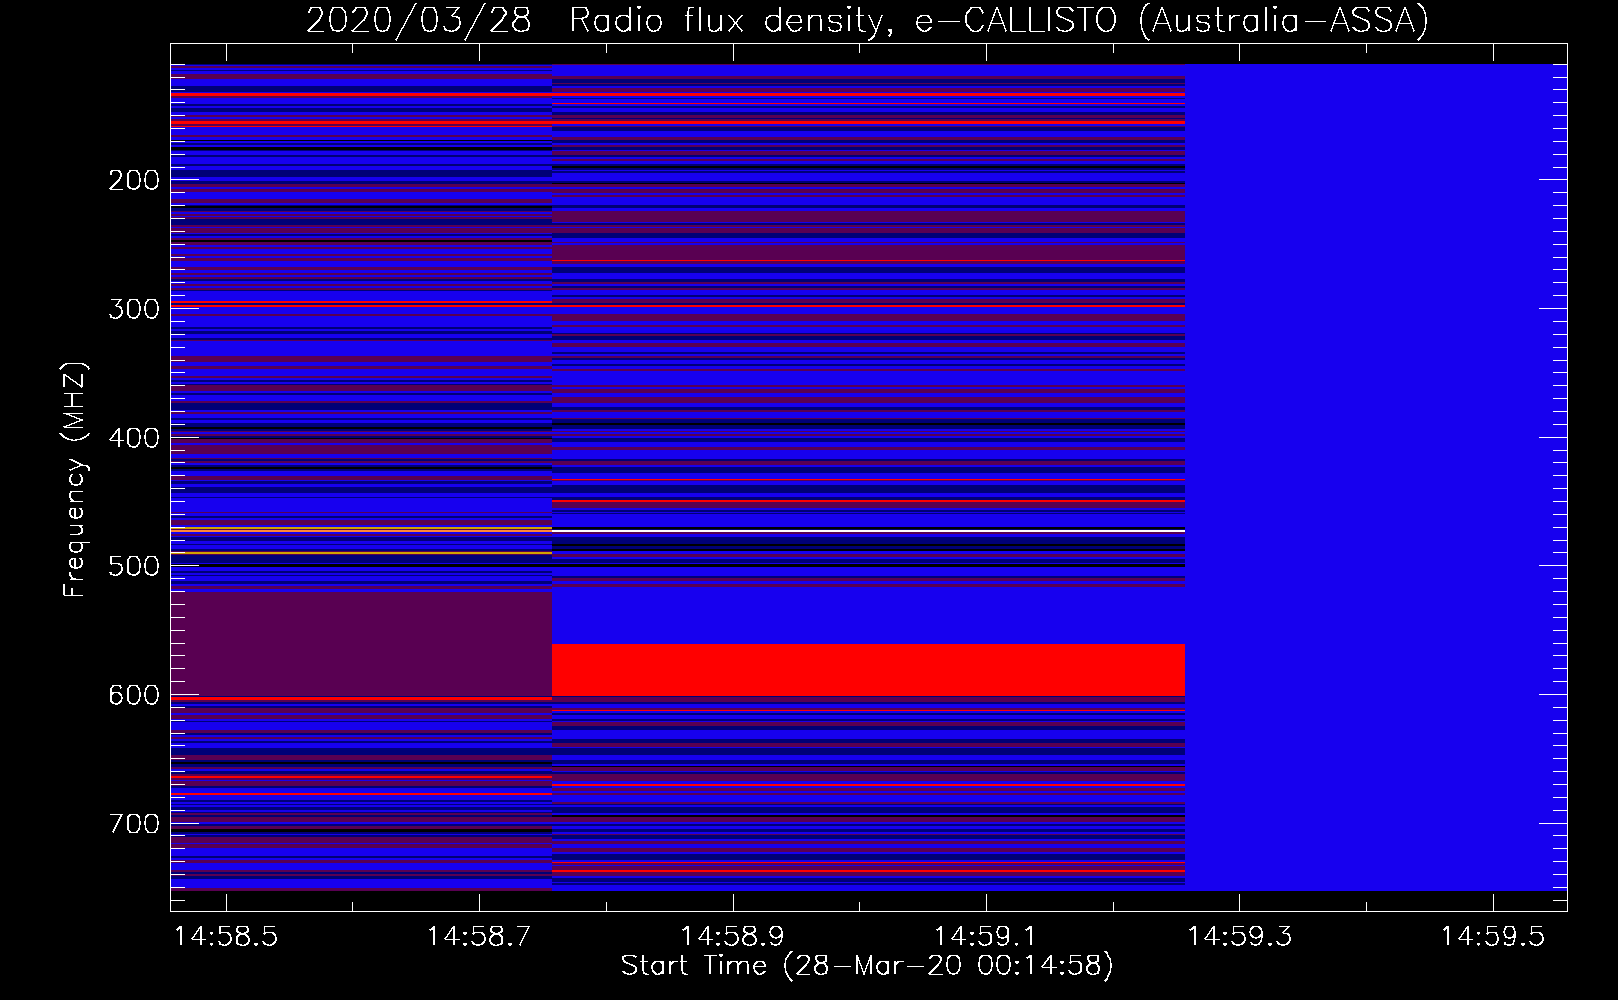The image size is (1618, 1000).
Task: Click the 400 frequency tick label
Action: coord(134,438)
